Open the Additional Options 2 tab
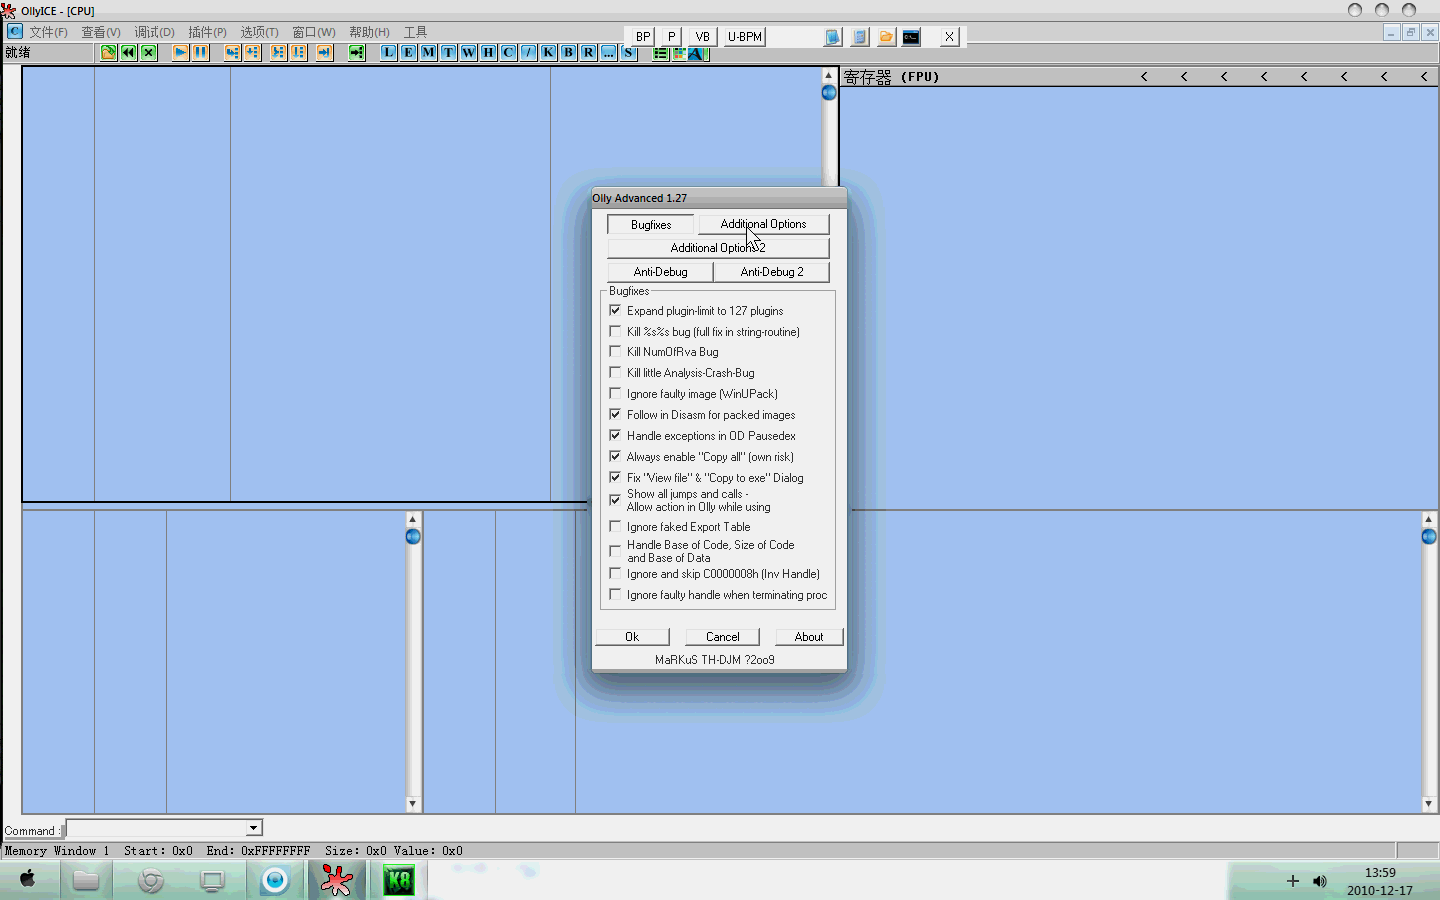 pyautogui.click(x=718, y=248)
